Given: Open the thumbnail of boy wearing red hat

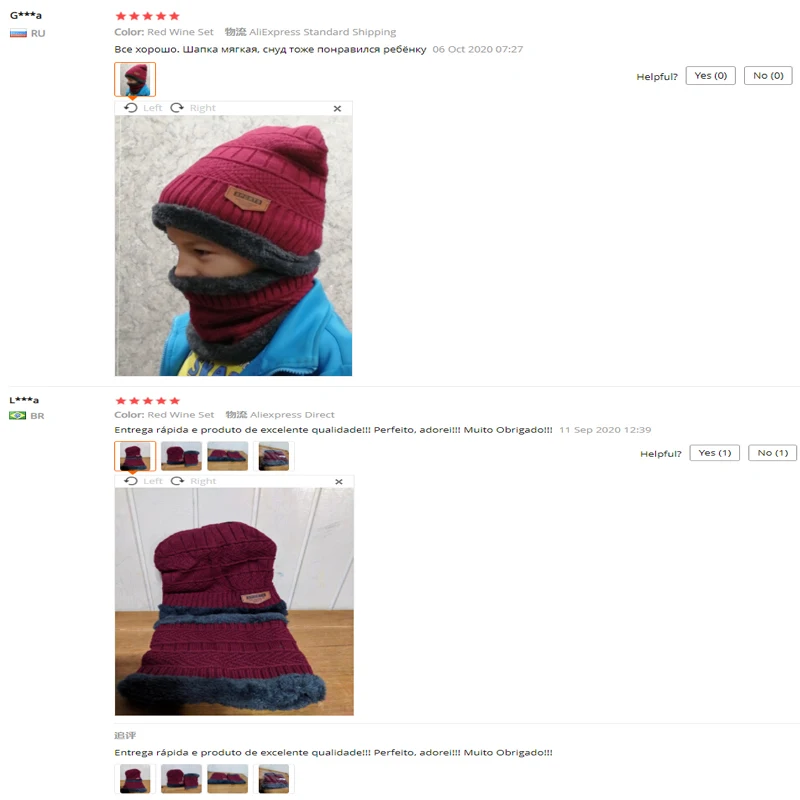Looking at the screenshot, I should tap(135, 79).
